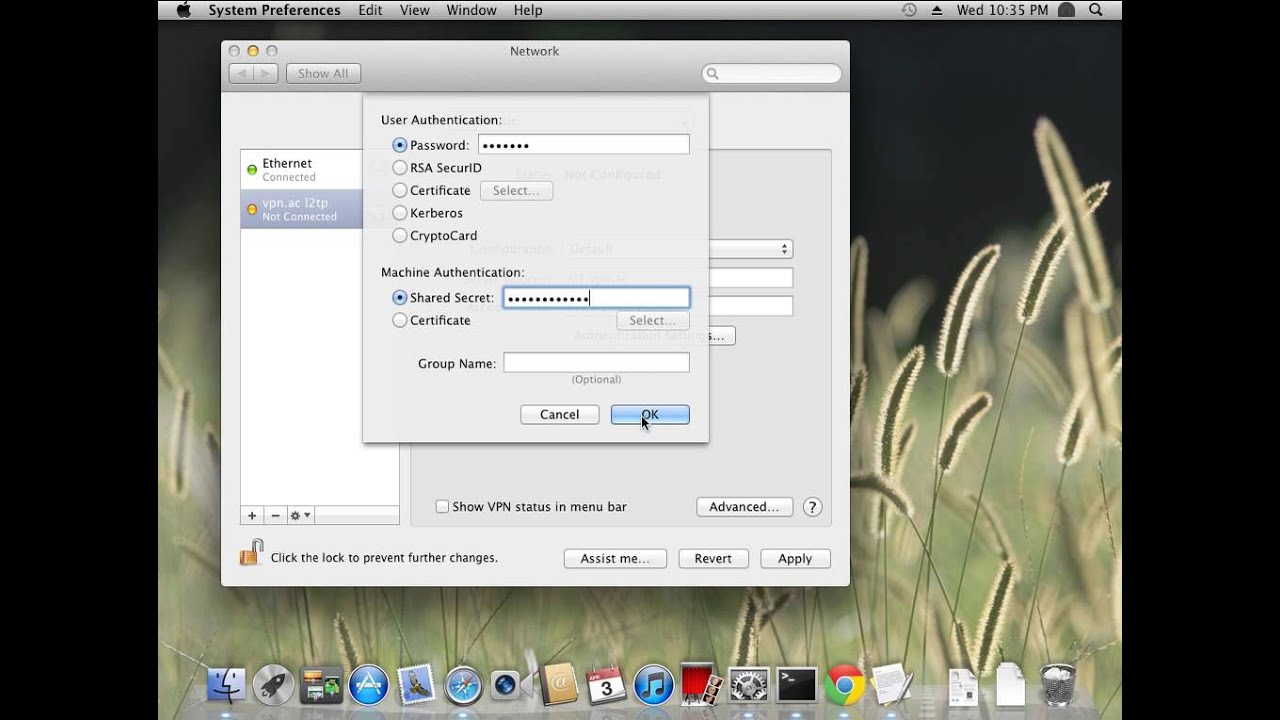Open Finder from the Dock
The height and width of the screenshot is (720, 1280).
pos(226,686)
